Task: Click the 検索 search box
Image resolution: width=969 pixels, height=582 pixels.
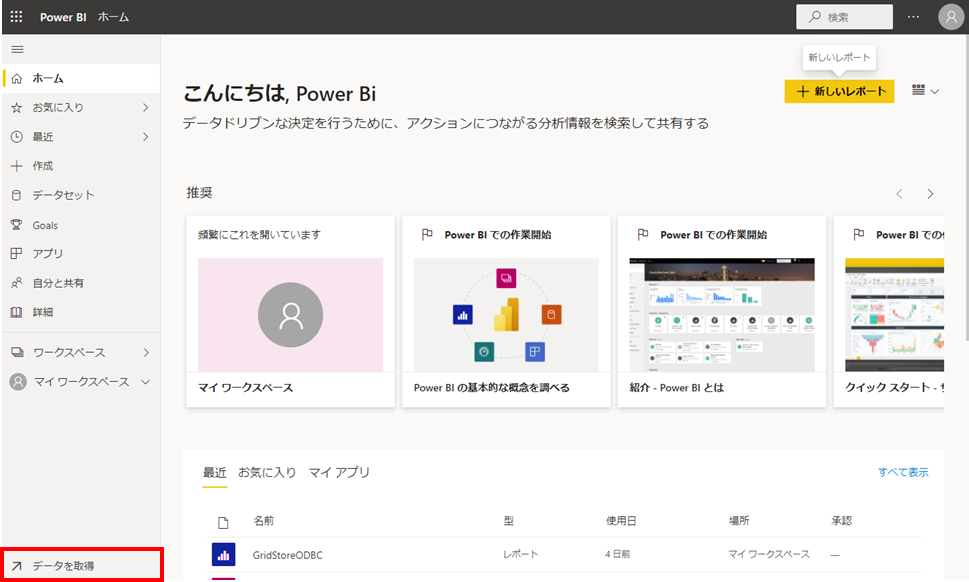Action: 844,17
